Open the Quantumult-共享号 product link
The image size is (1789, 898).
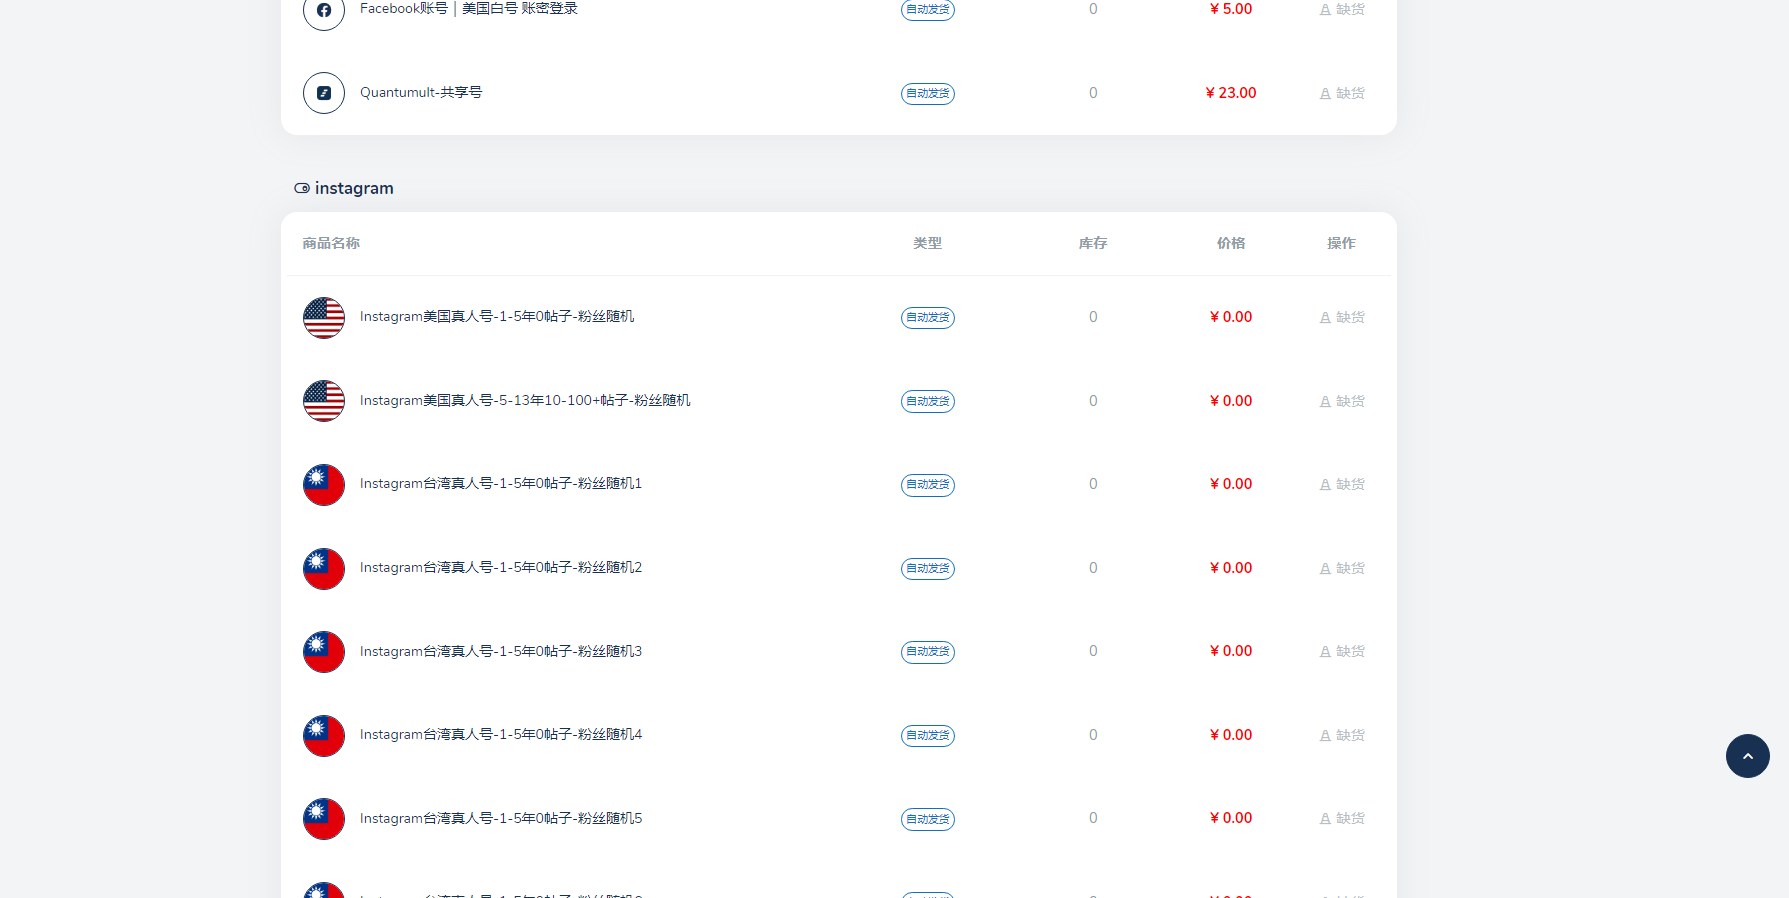pyautogui.click(x=420, y=93)
